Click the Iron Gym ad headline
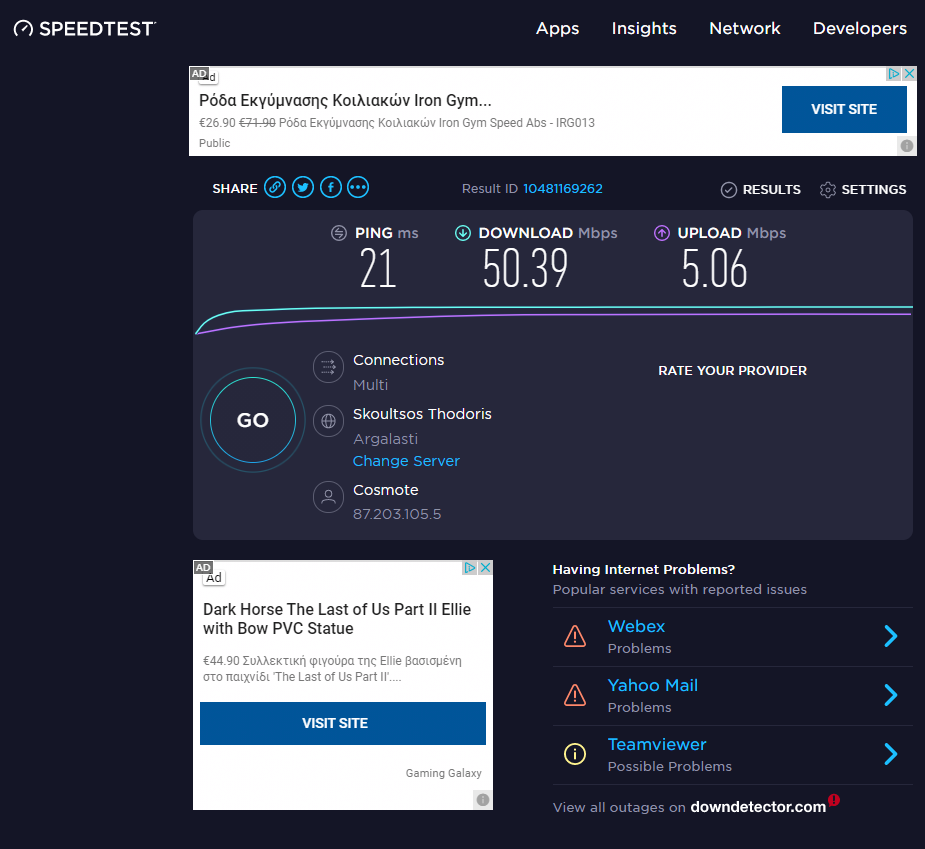 [x=345, y=100]
